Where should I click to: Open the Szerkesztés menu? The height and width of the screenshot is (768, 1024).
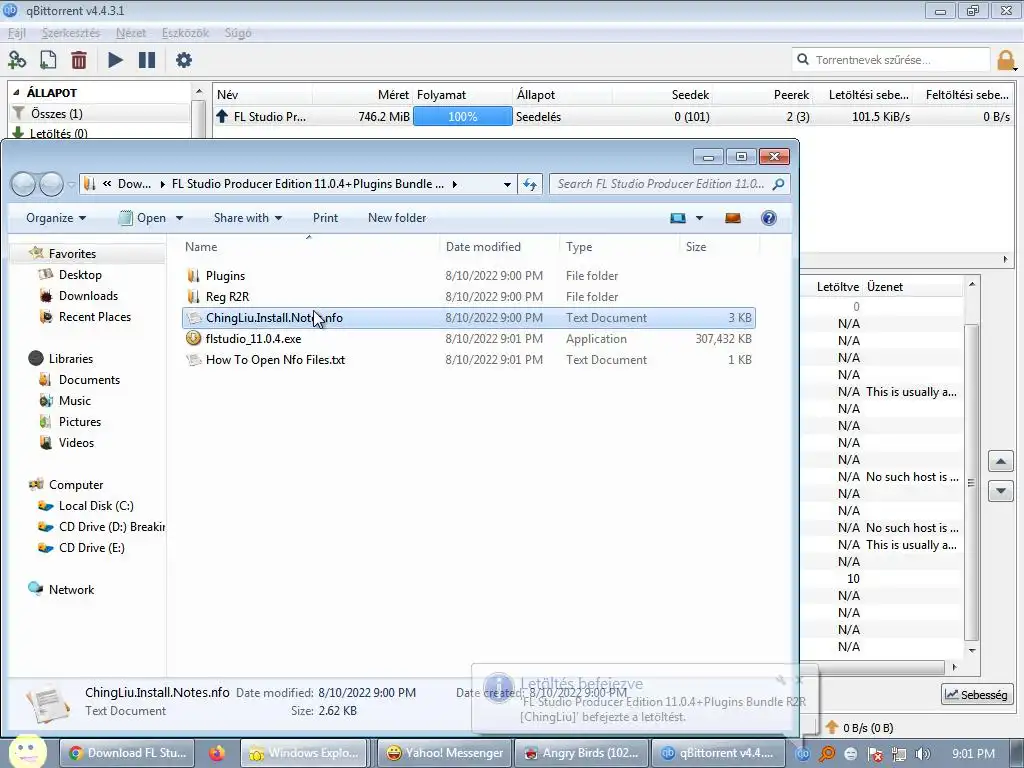coord(71,33)
